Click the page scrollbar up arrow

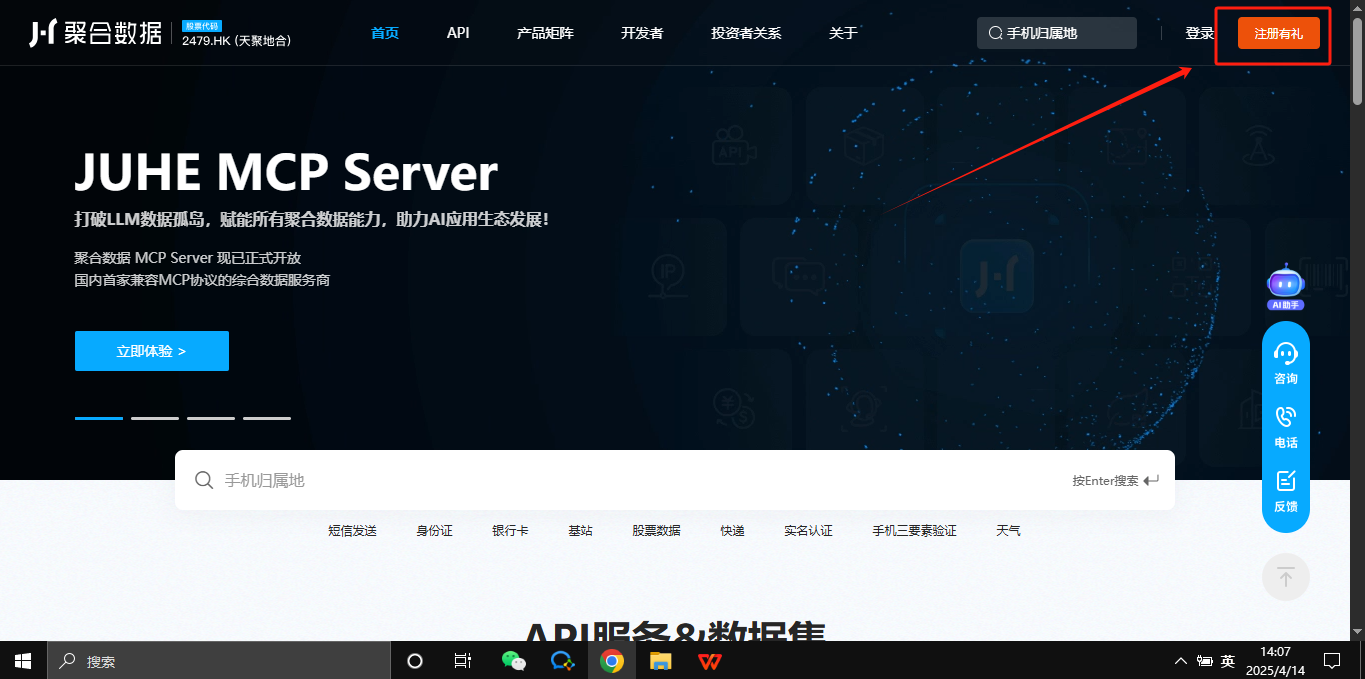coord(1357,8)
